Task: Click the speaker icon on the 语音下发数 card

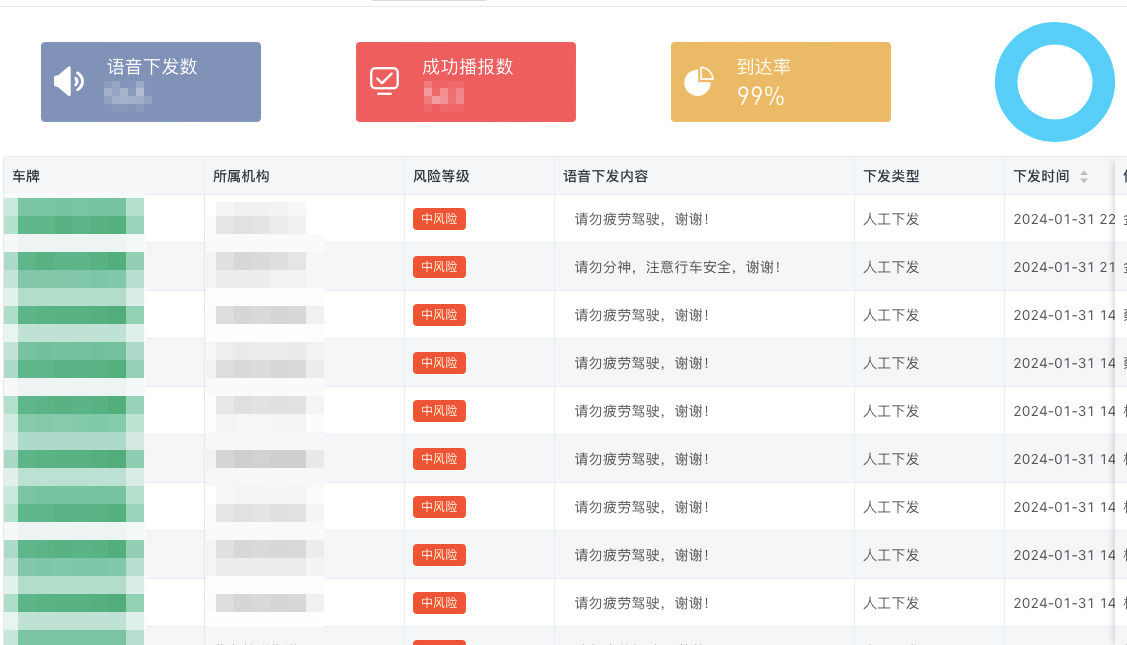Action: point(69,81)
